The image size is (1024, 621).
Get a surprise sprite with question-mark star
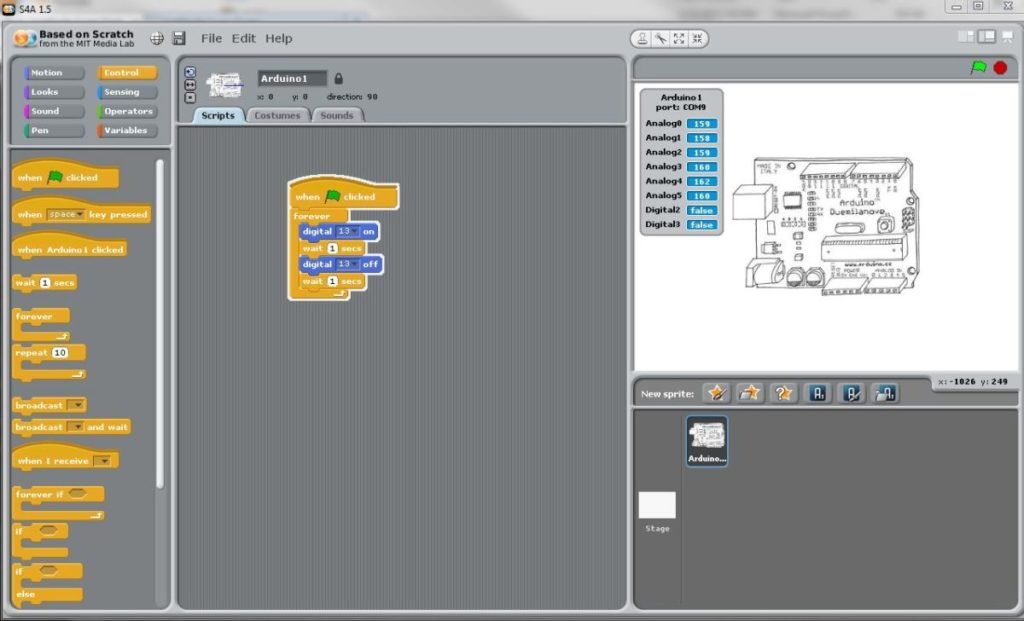(784, 393)
